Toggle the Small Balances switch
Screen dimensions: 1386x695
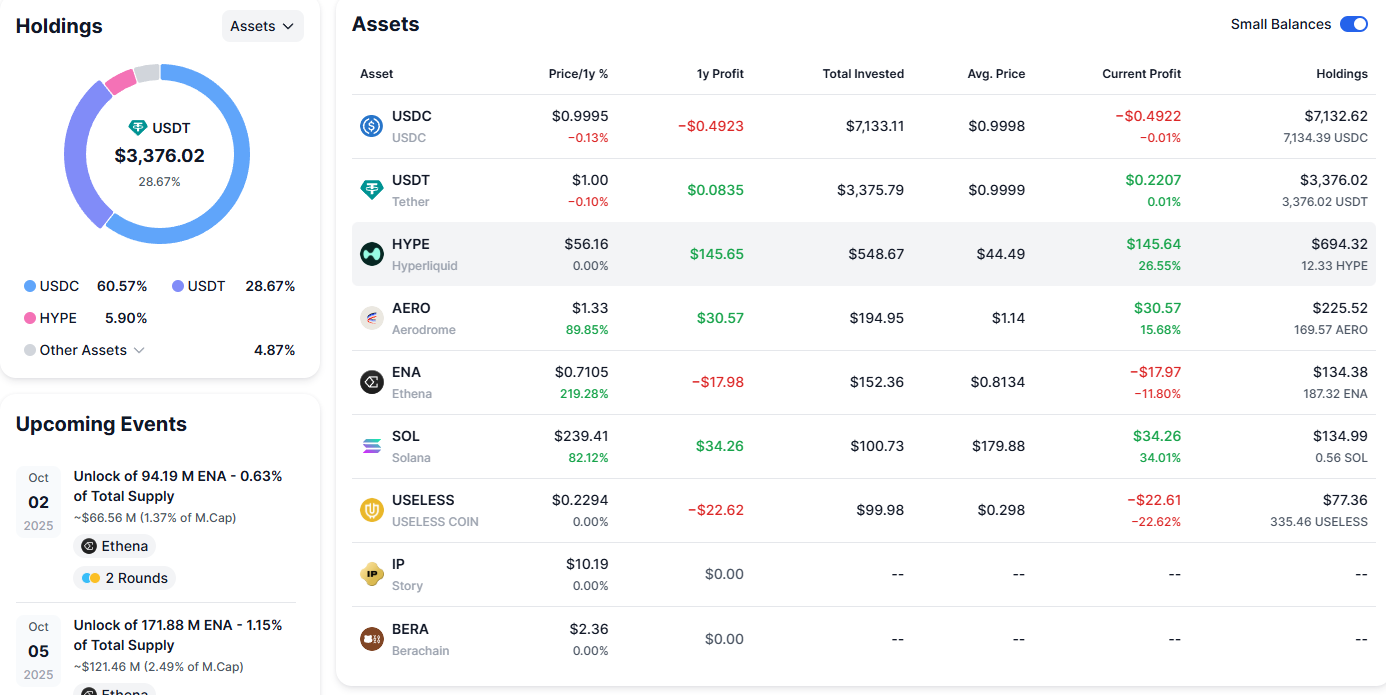click(x=1354, y=24)
